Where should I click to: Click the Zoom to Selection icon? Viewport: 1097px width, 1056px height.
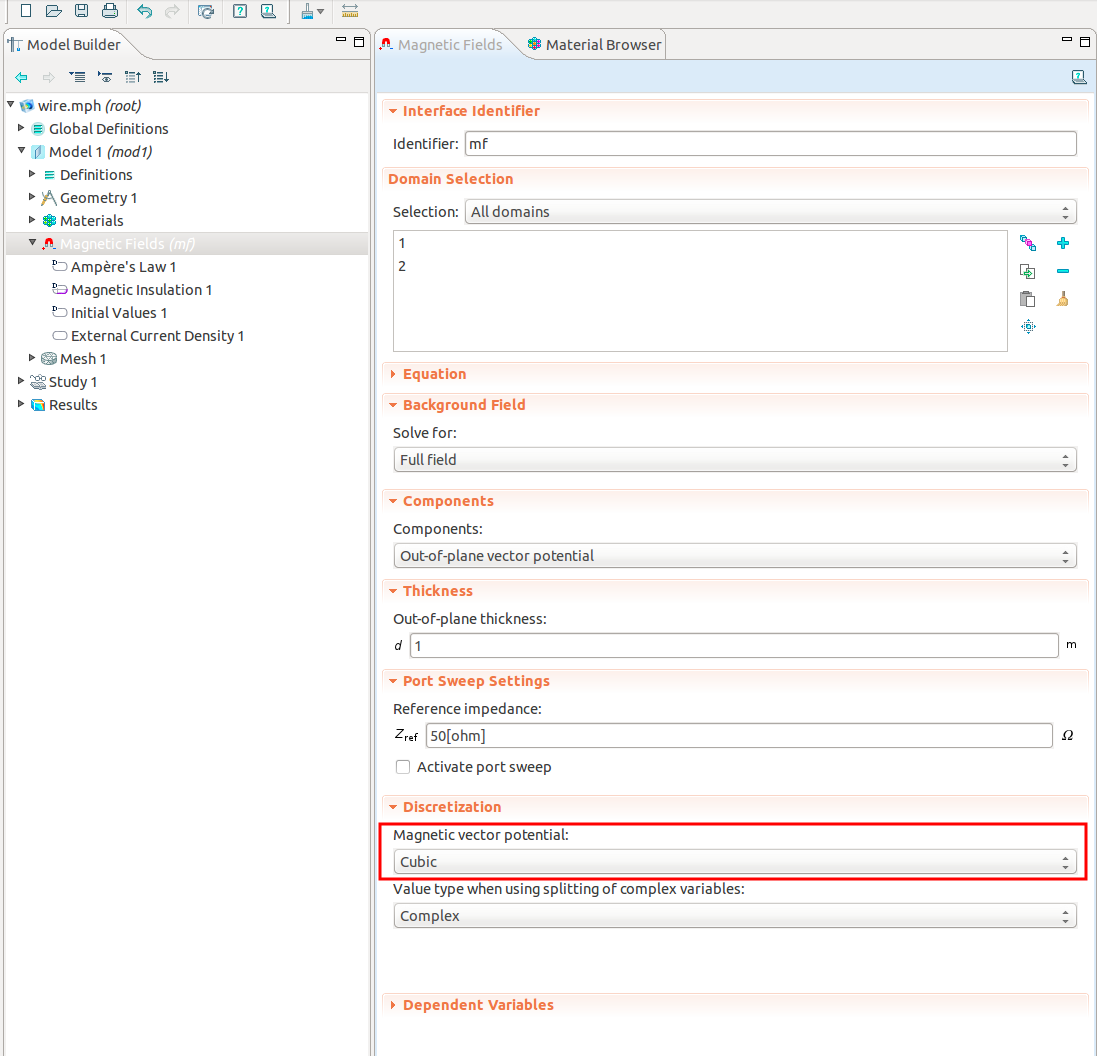1028,326
